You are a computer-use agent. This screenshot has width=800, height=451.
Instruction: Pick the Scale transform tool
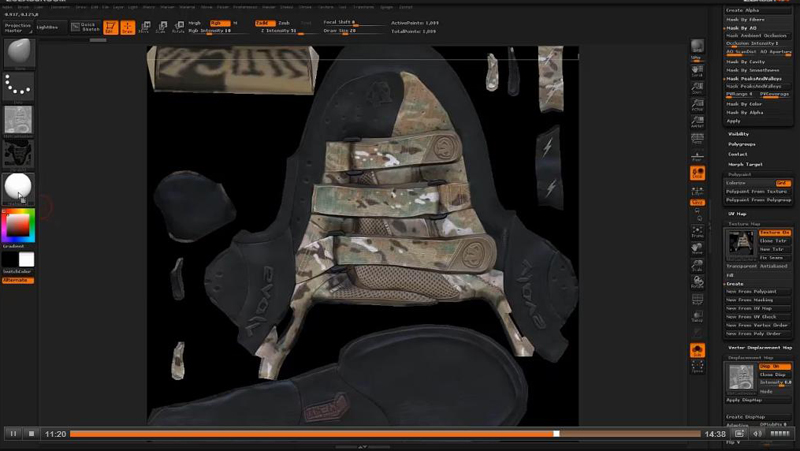(162, 27)
